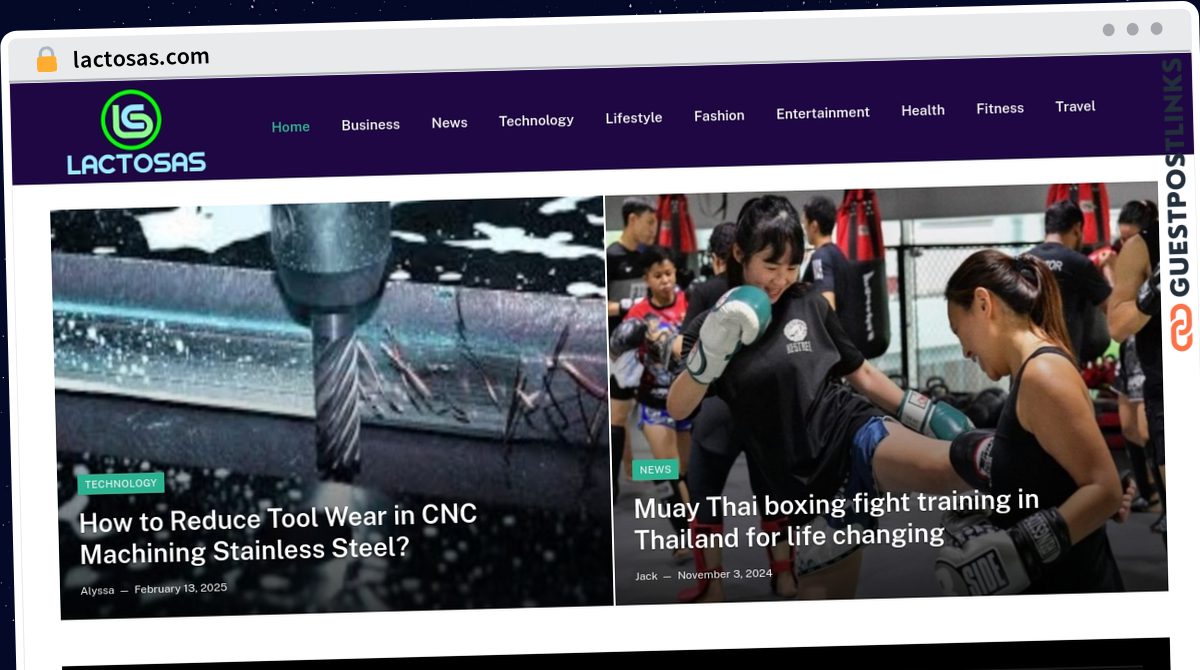
Task: Open the Travel menu item
Action: (1075, 106)
